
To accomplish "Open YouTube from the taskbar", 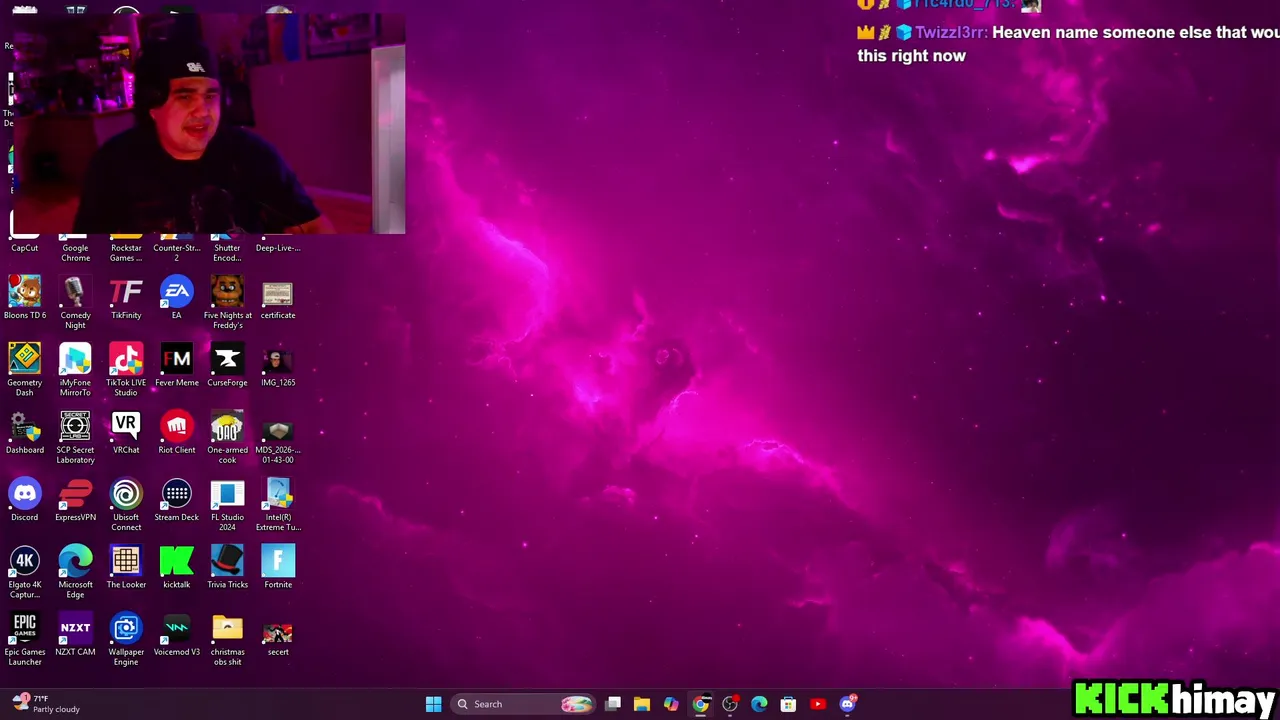I will click(x=818, y=704).
